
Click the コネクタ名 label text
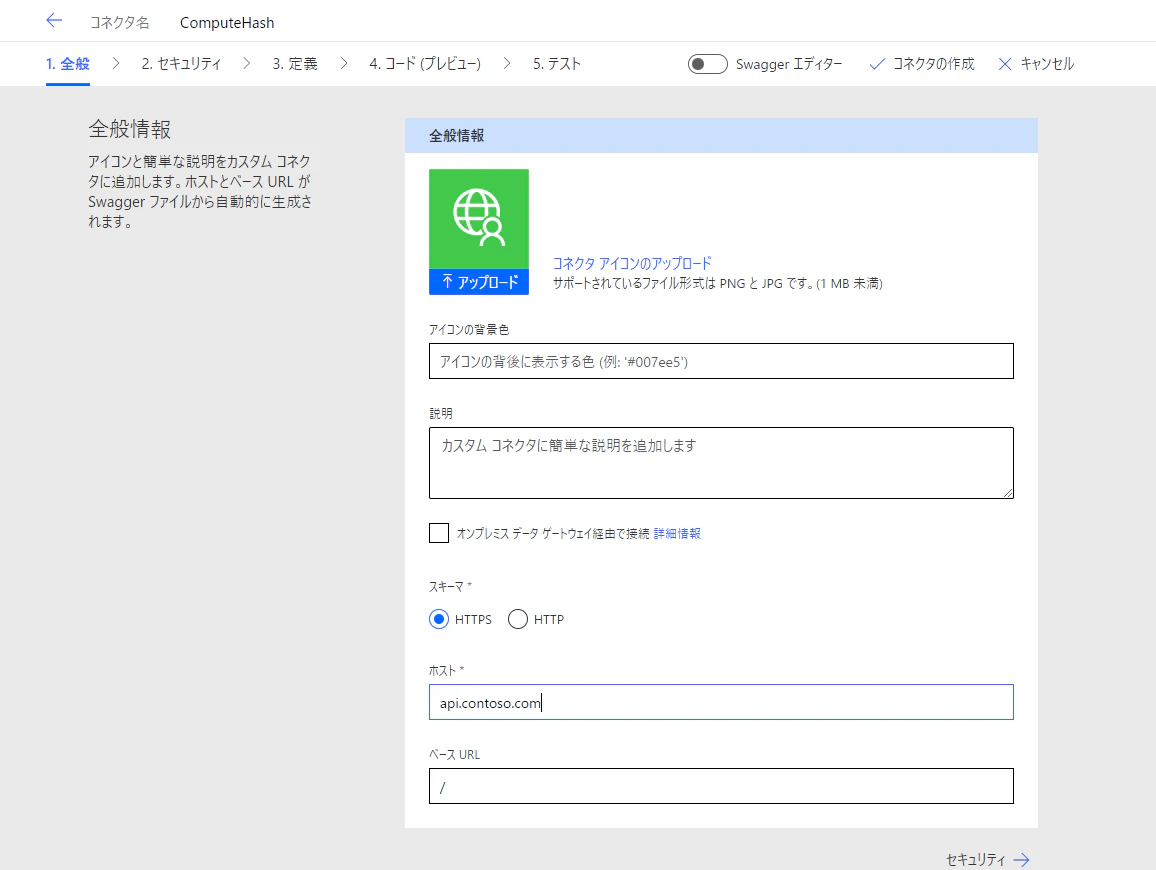[119, 23]
